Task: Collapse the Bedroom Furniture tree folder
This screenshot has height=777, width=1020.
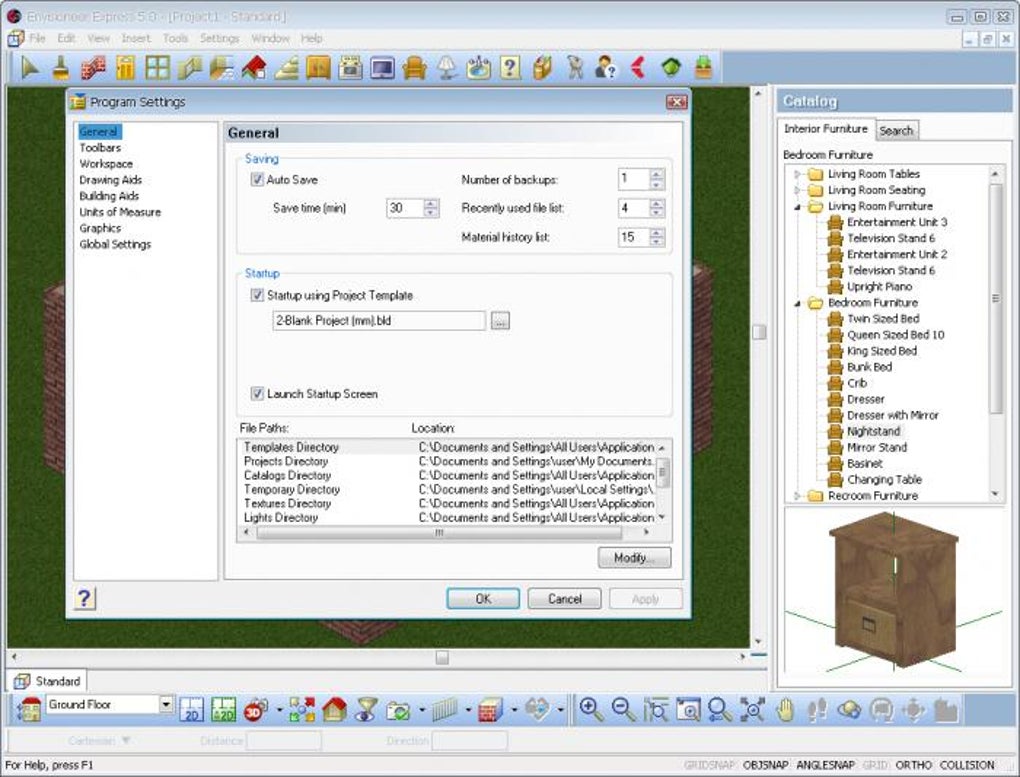Action: [799, 303]
